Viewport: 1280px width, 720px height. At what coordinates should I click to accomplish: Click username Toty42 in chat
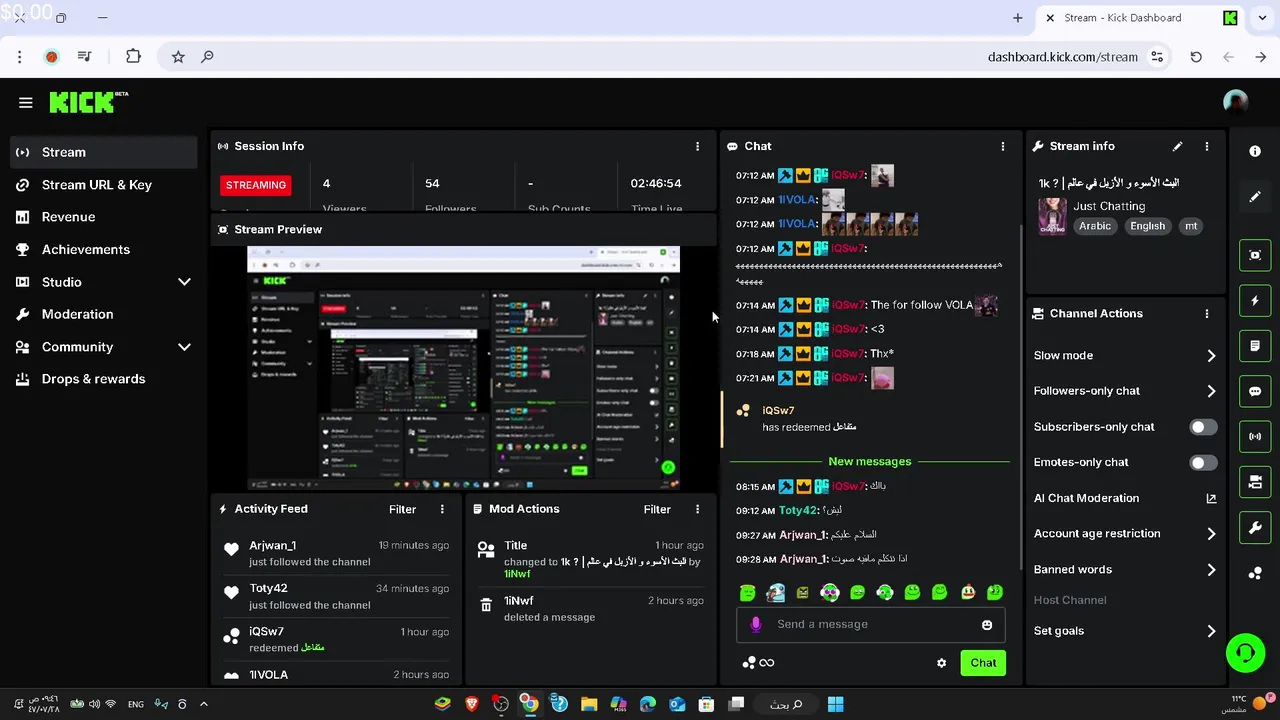797,511
